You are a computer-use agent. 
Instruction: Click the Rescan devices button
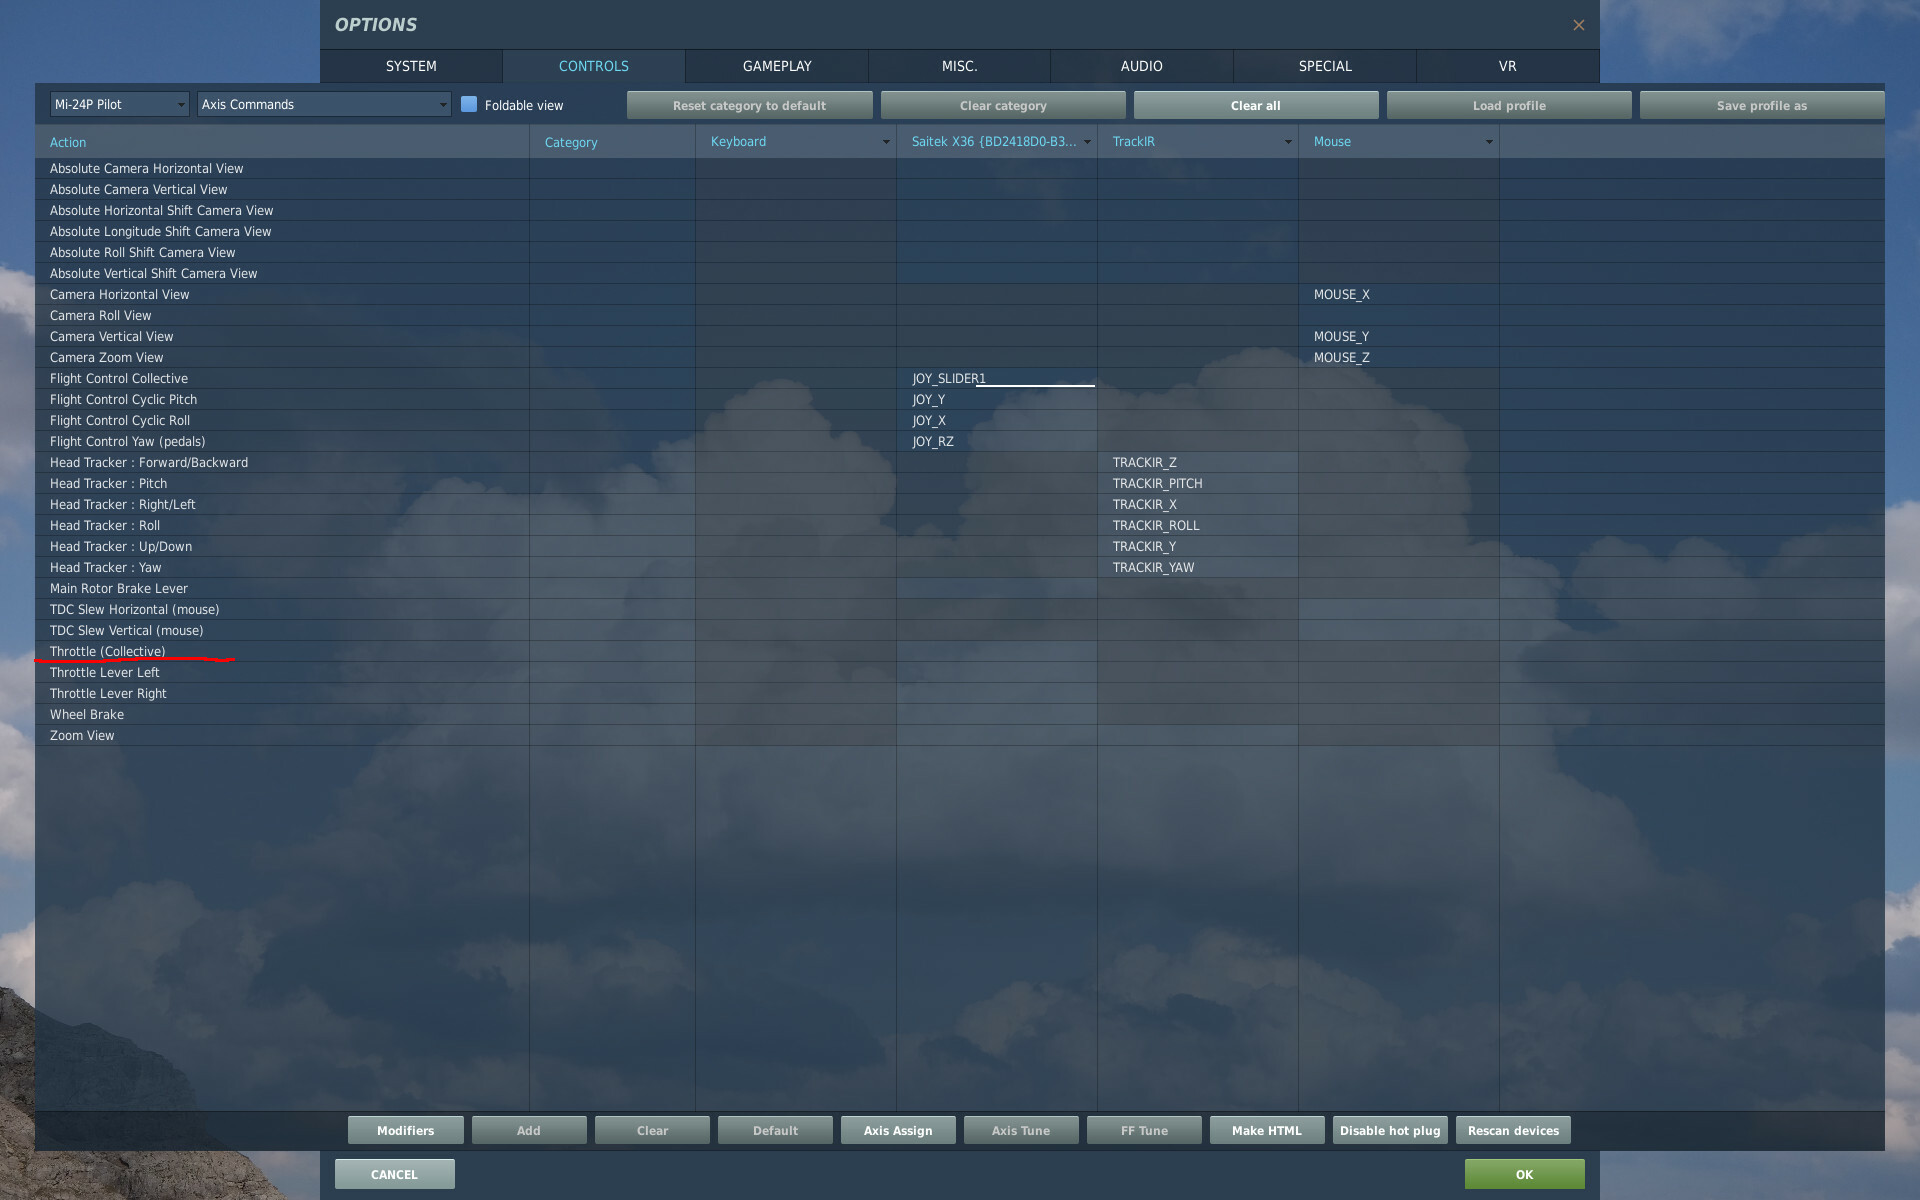(x=1513, y=1130)
